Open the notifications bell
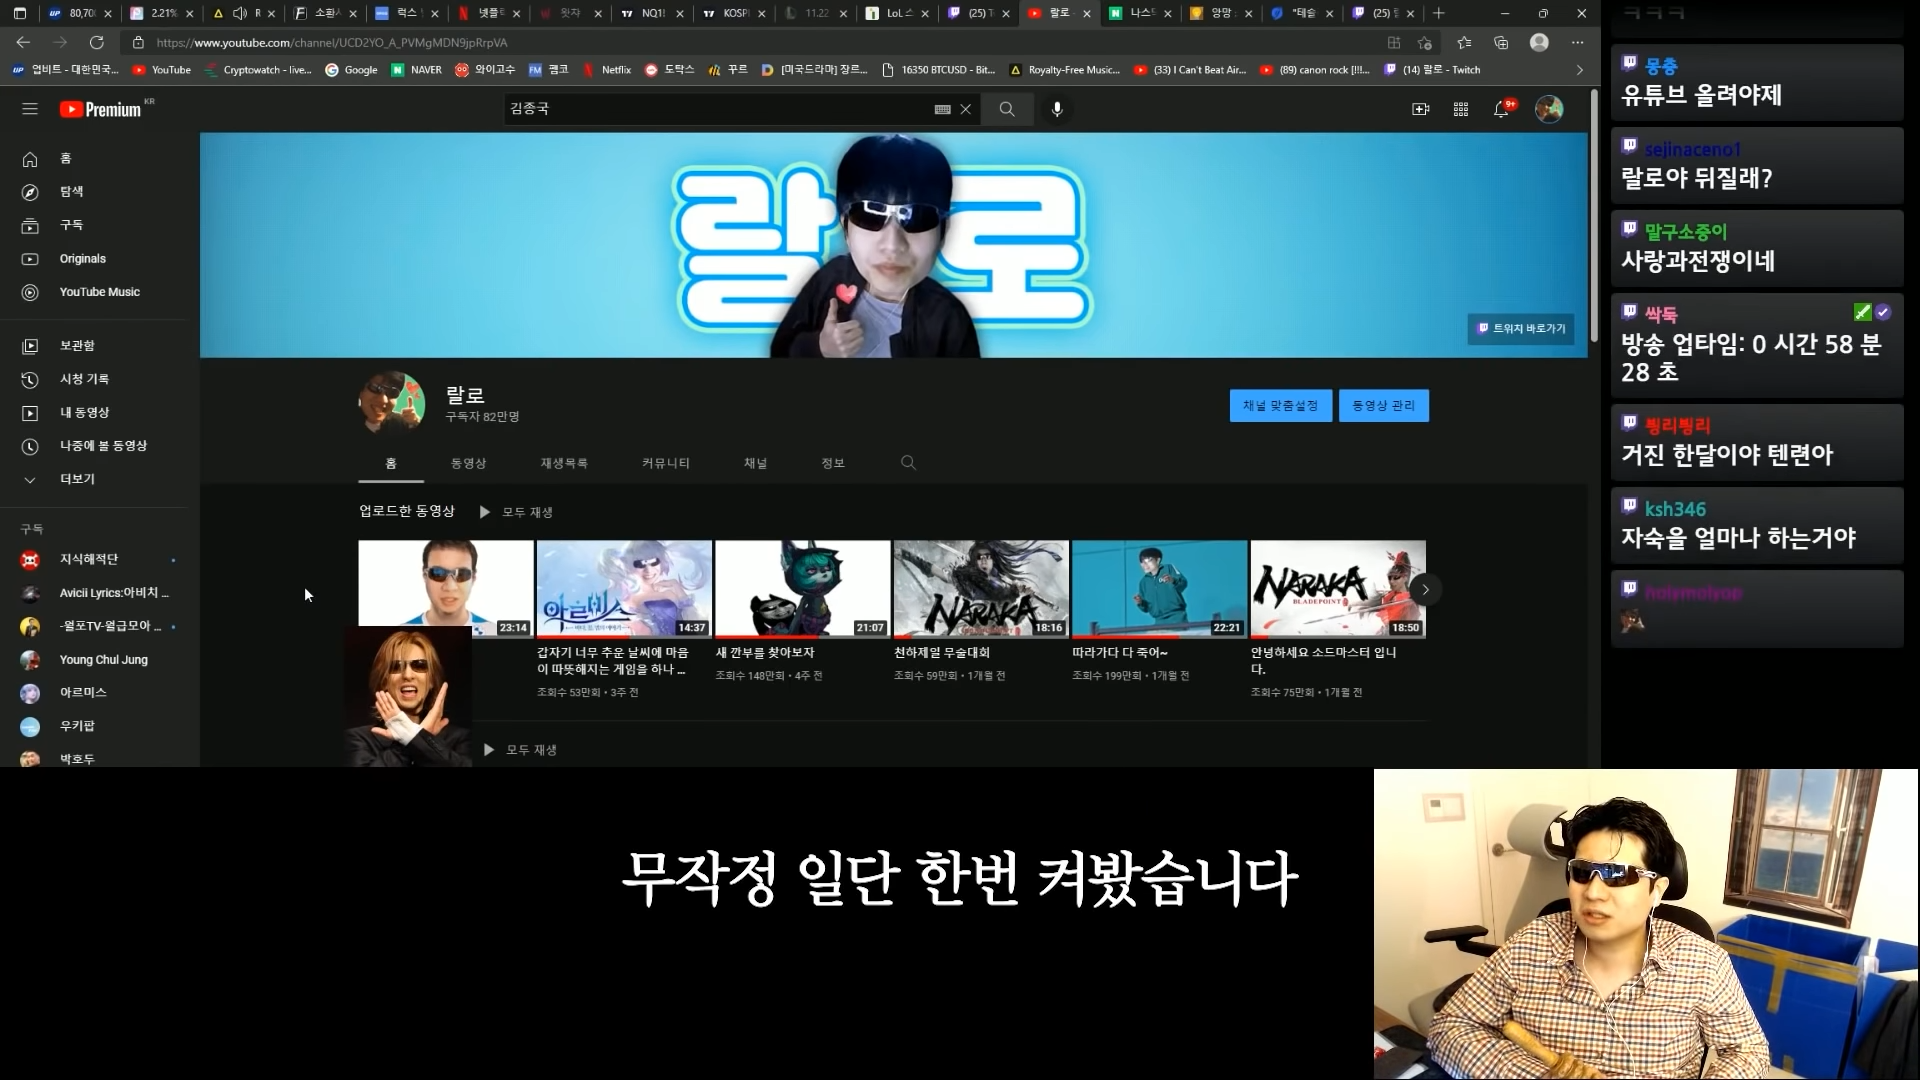The width and height of the screenshot is (1920, 1080). (1502, 109)
